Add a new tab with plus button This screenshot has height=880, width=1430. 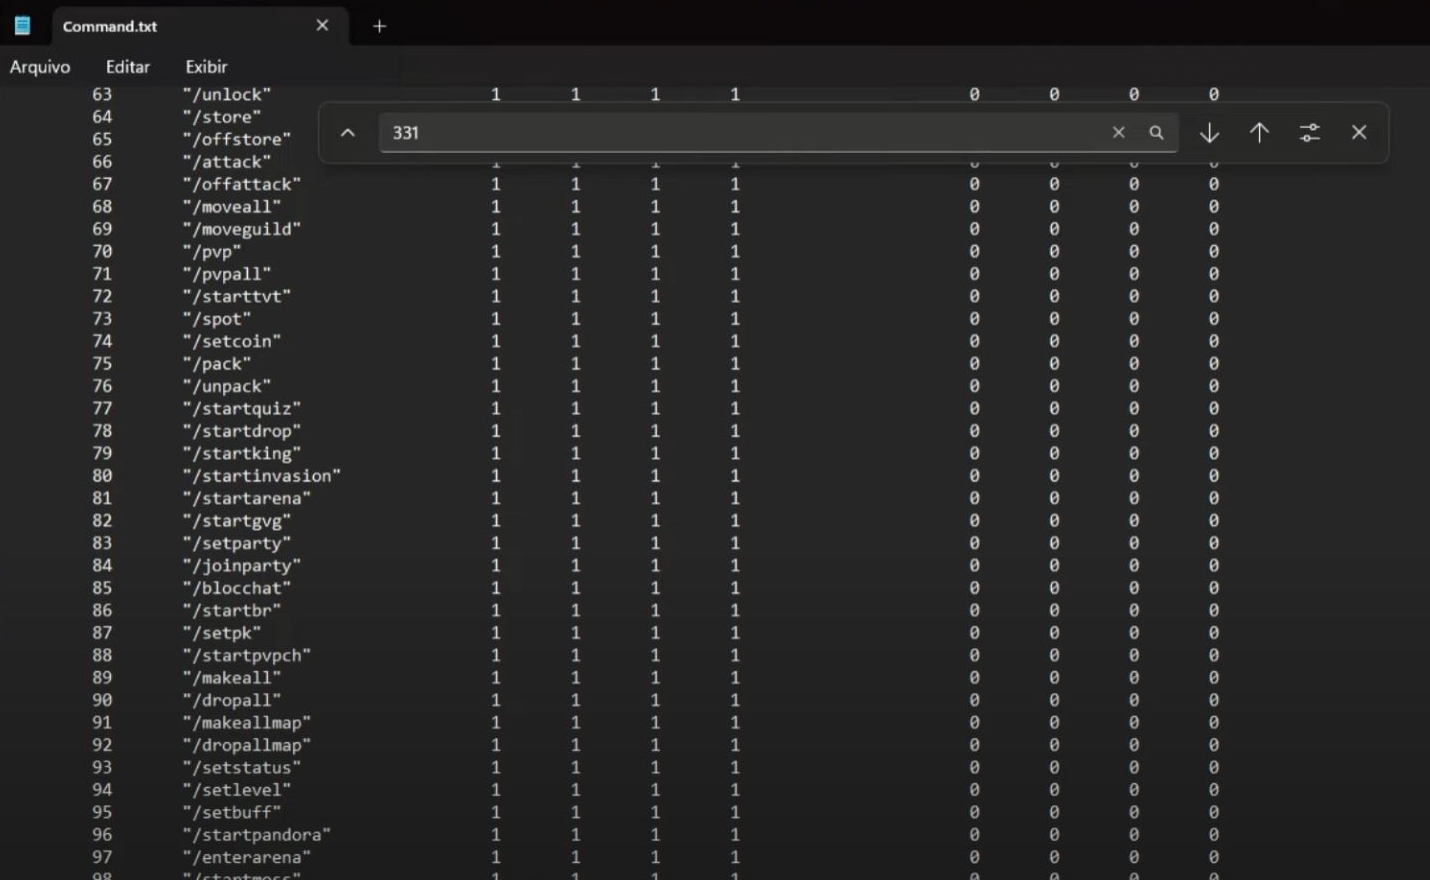click(x=379, y=26)
